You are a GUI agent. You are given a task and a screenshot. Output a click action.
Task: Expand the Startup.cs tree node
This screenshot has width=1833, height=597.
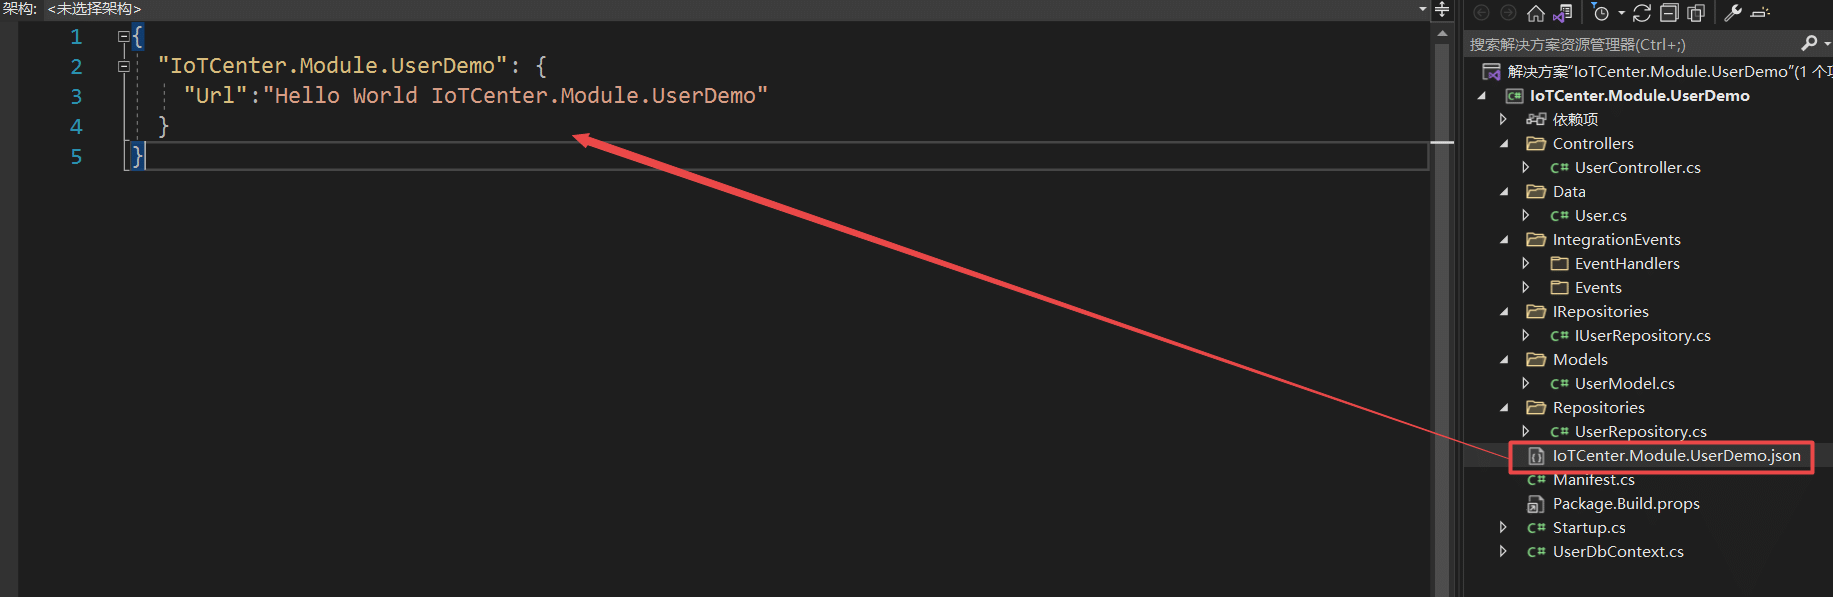pyautogui.click(x=1503, y=527)
